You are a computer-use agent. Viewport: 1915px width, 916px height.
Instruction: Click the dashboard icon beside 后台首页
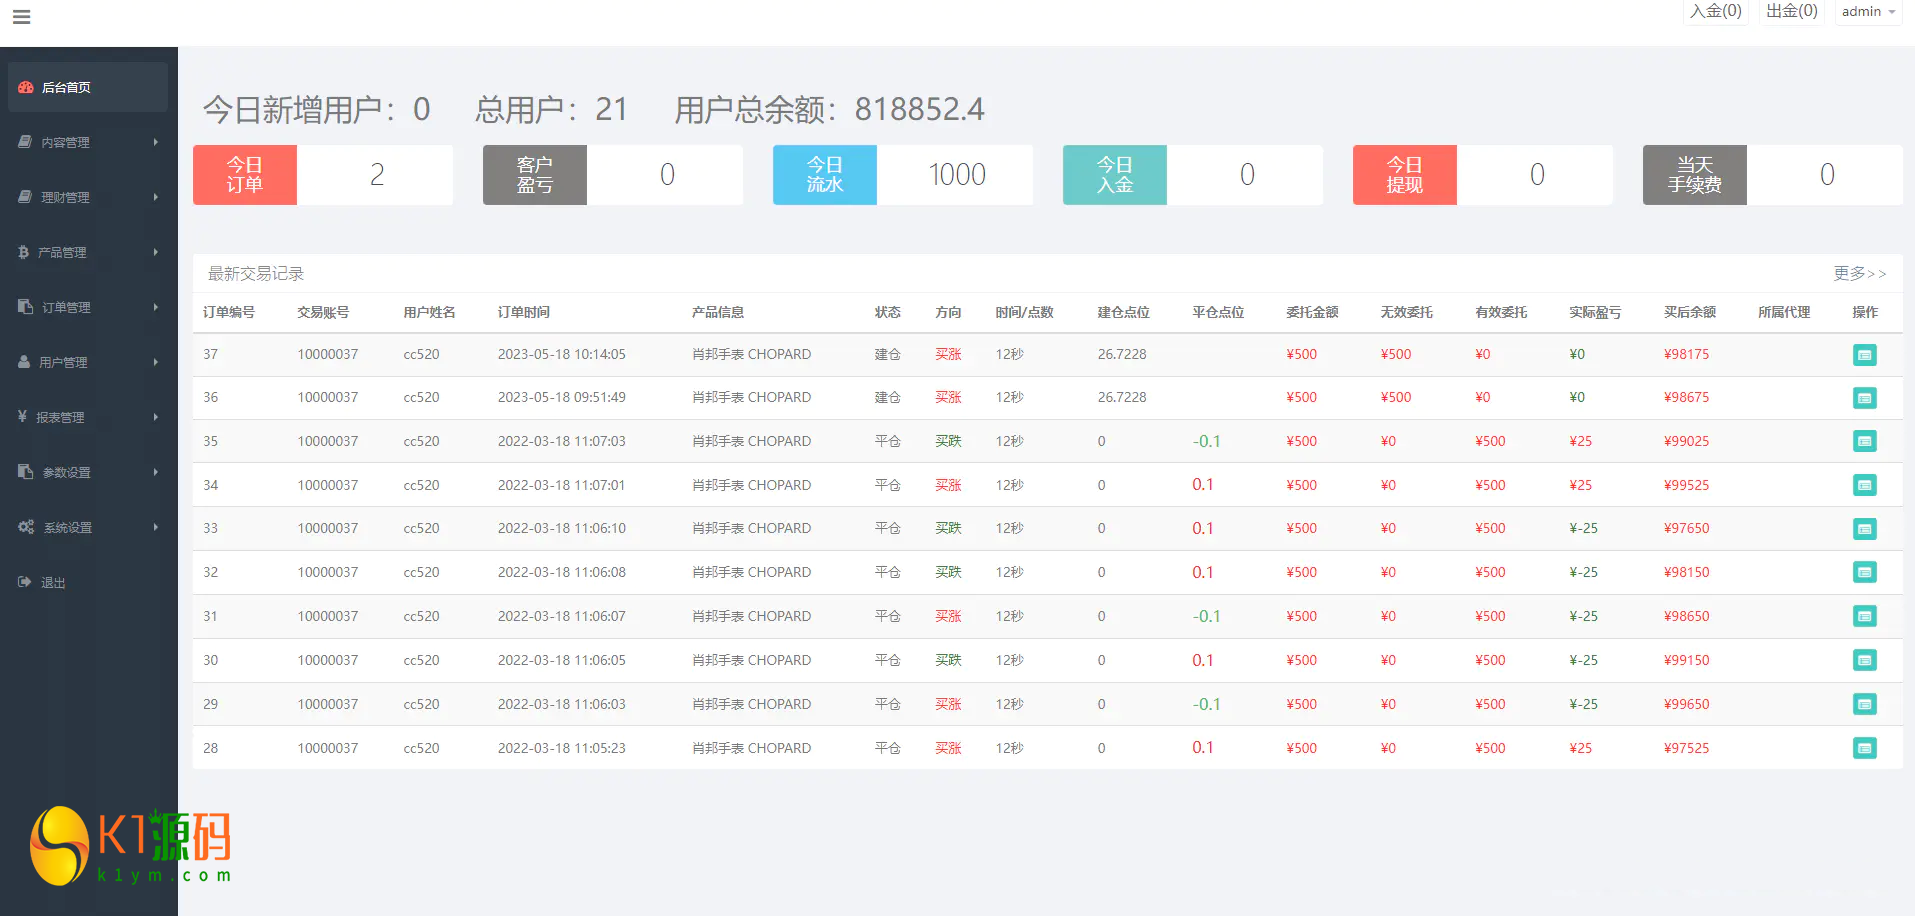(x=26, y=88)
